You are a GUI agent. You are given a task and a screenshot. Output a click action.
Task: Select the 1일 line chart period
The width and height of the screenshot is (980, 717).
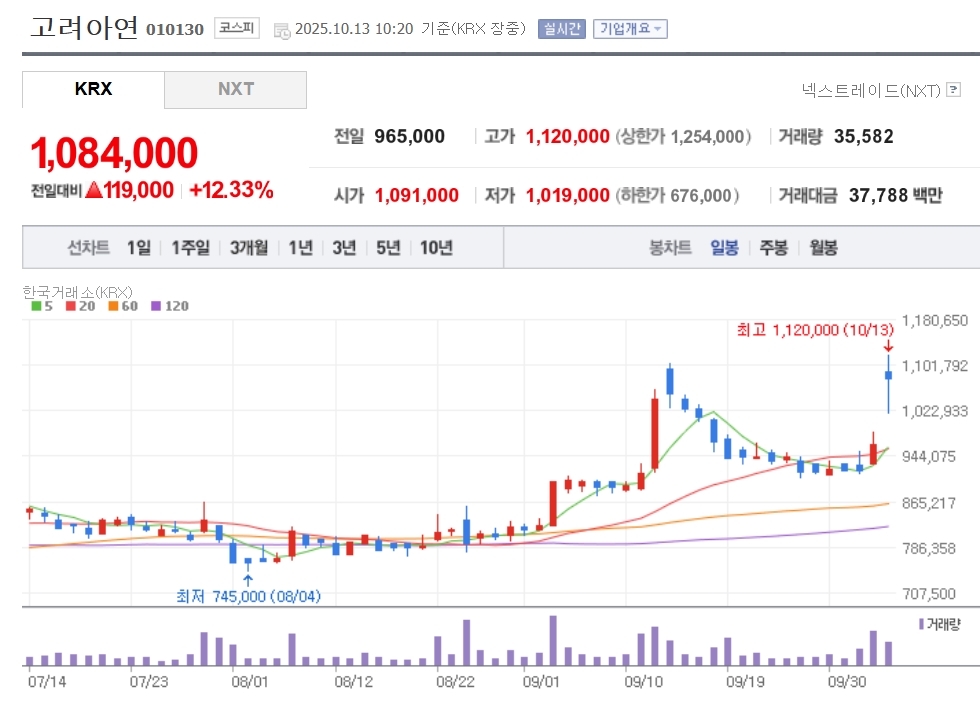[x=139, y=248]
